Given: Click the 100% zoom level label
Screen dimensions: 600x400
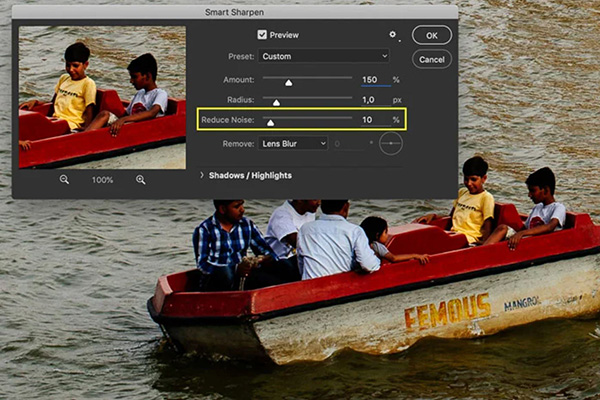Looking at the screenshot, I should pos(102,180).
